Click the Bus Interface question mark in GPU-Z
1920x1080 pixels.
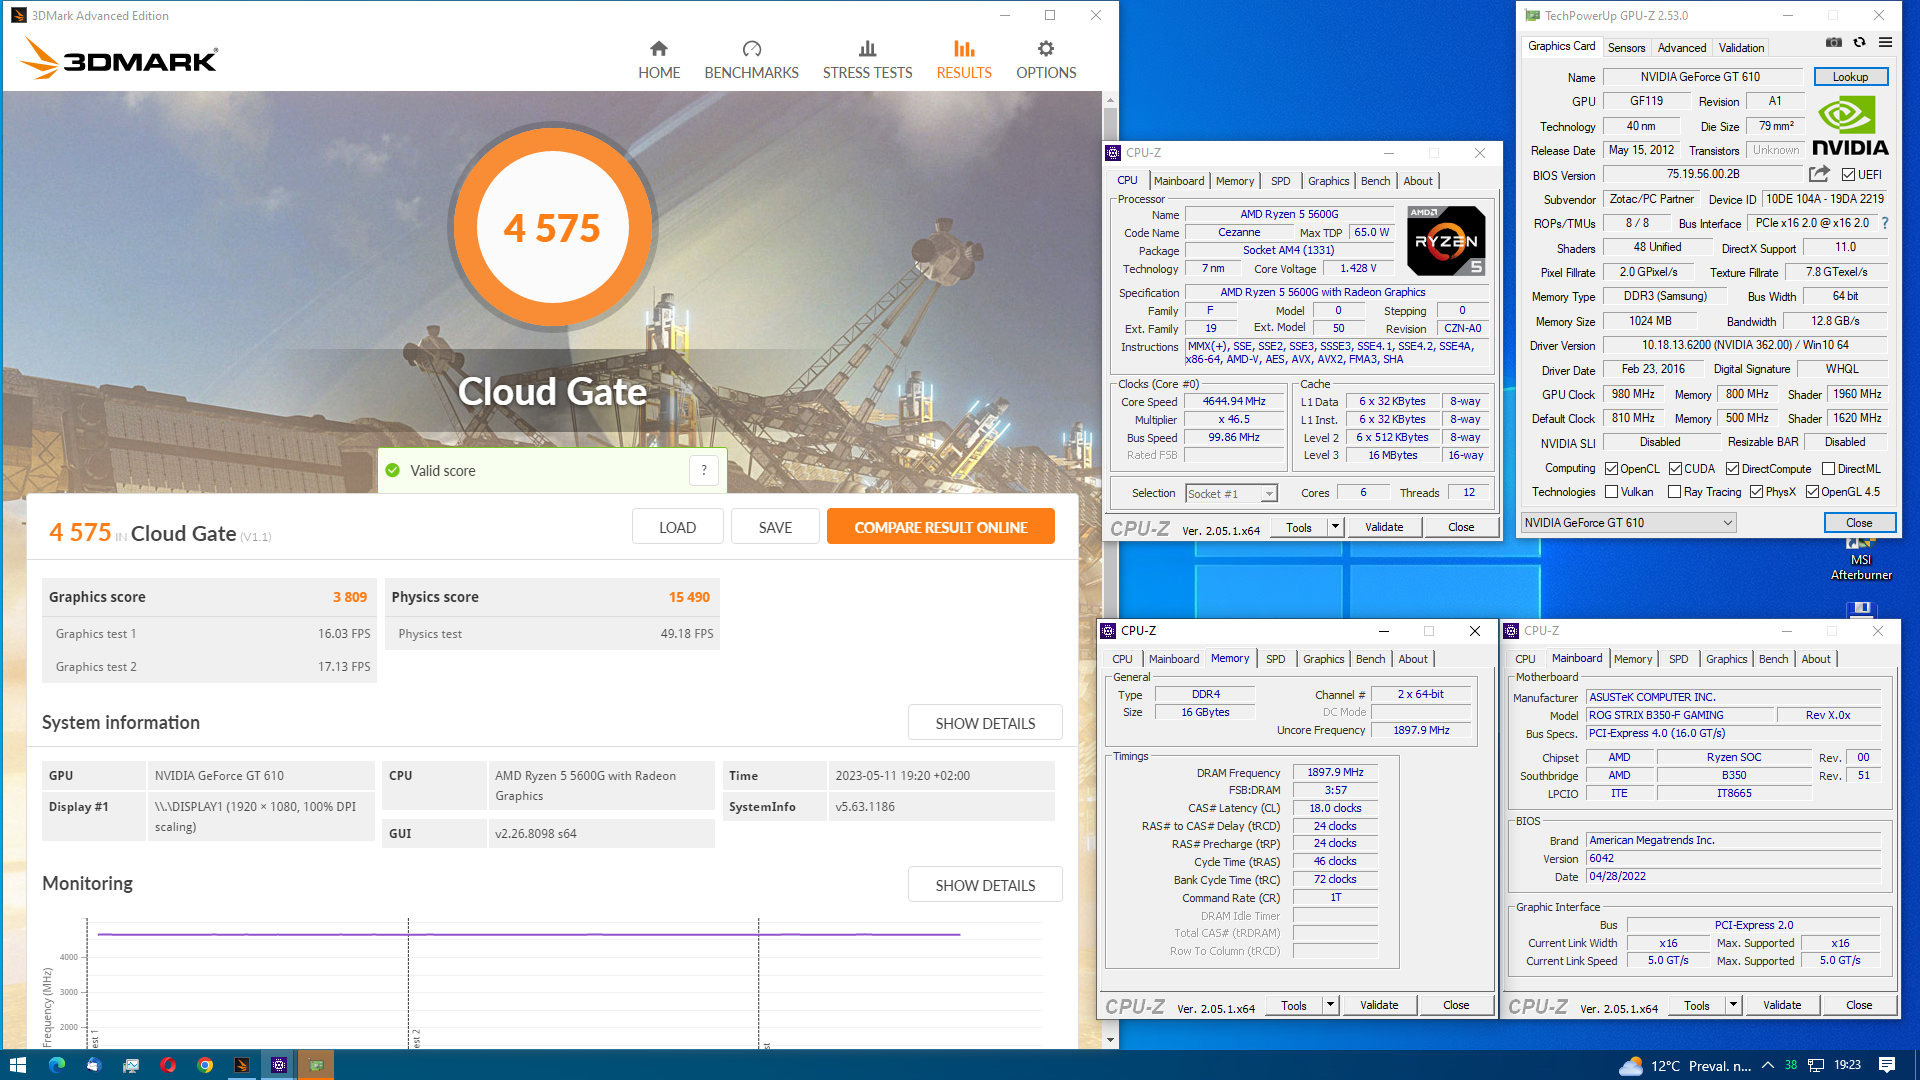click(x=1885, y=223)
